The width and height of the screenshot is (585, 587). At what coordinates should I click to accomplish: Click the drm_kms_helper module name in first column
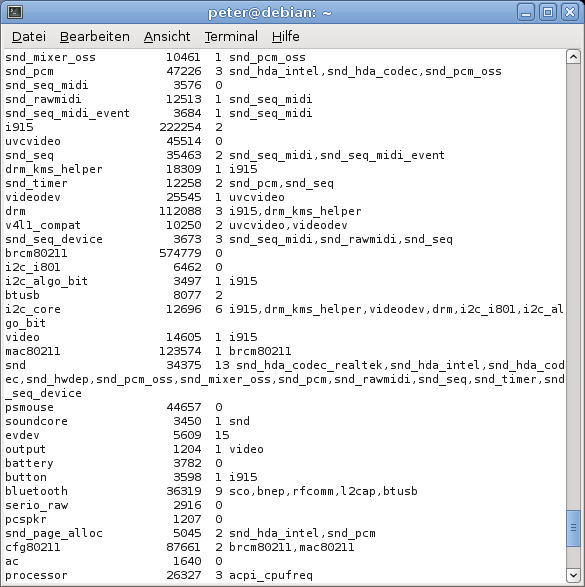pyautogui.click(x=54, y=169)
